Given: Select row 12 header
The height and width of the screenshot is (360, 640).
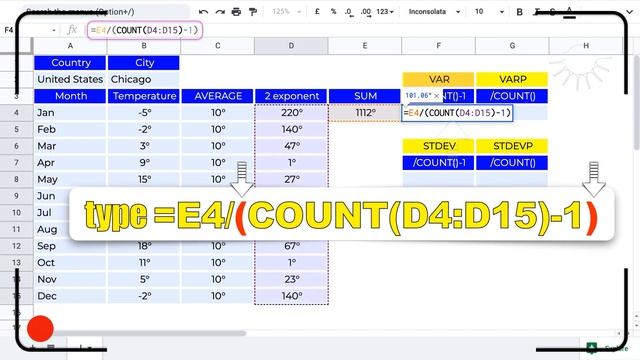Looking at the screenshot, I should click(x=16, y=246).
